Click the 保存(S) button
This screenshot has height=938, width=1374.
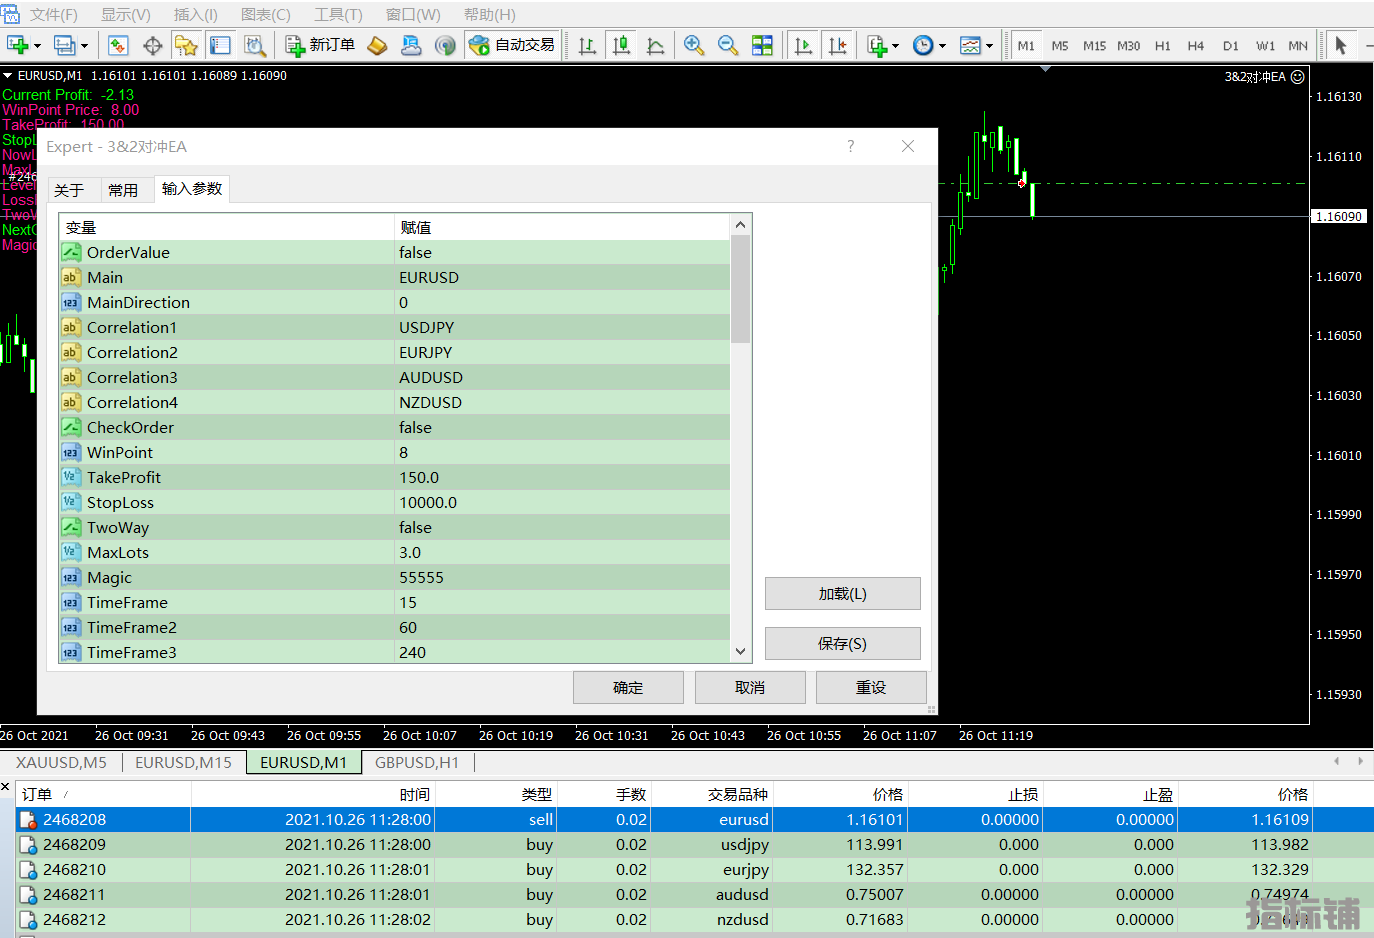click(843, 643)
